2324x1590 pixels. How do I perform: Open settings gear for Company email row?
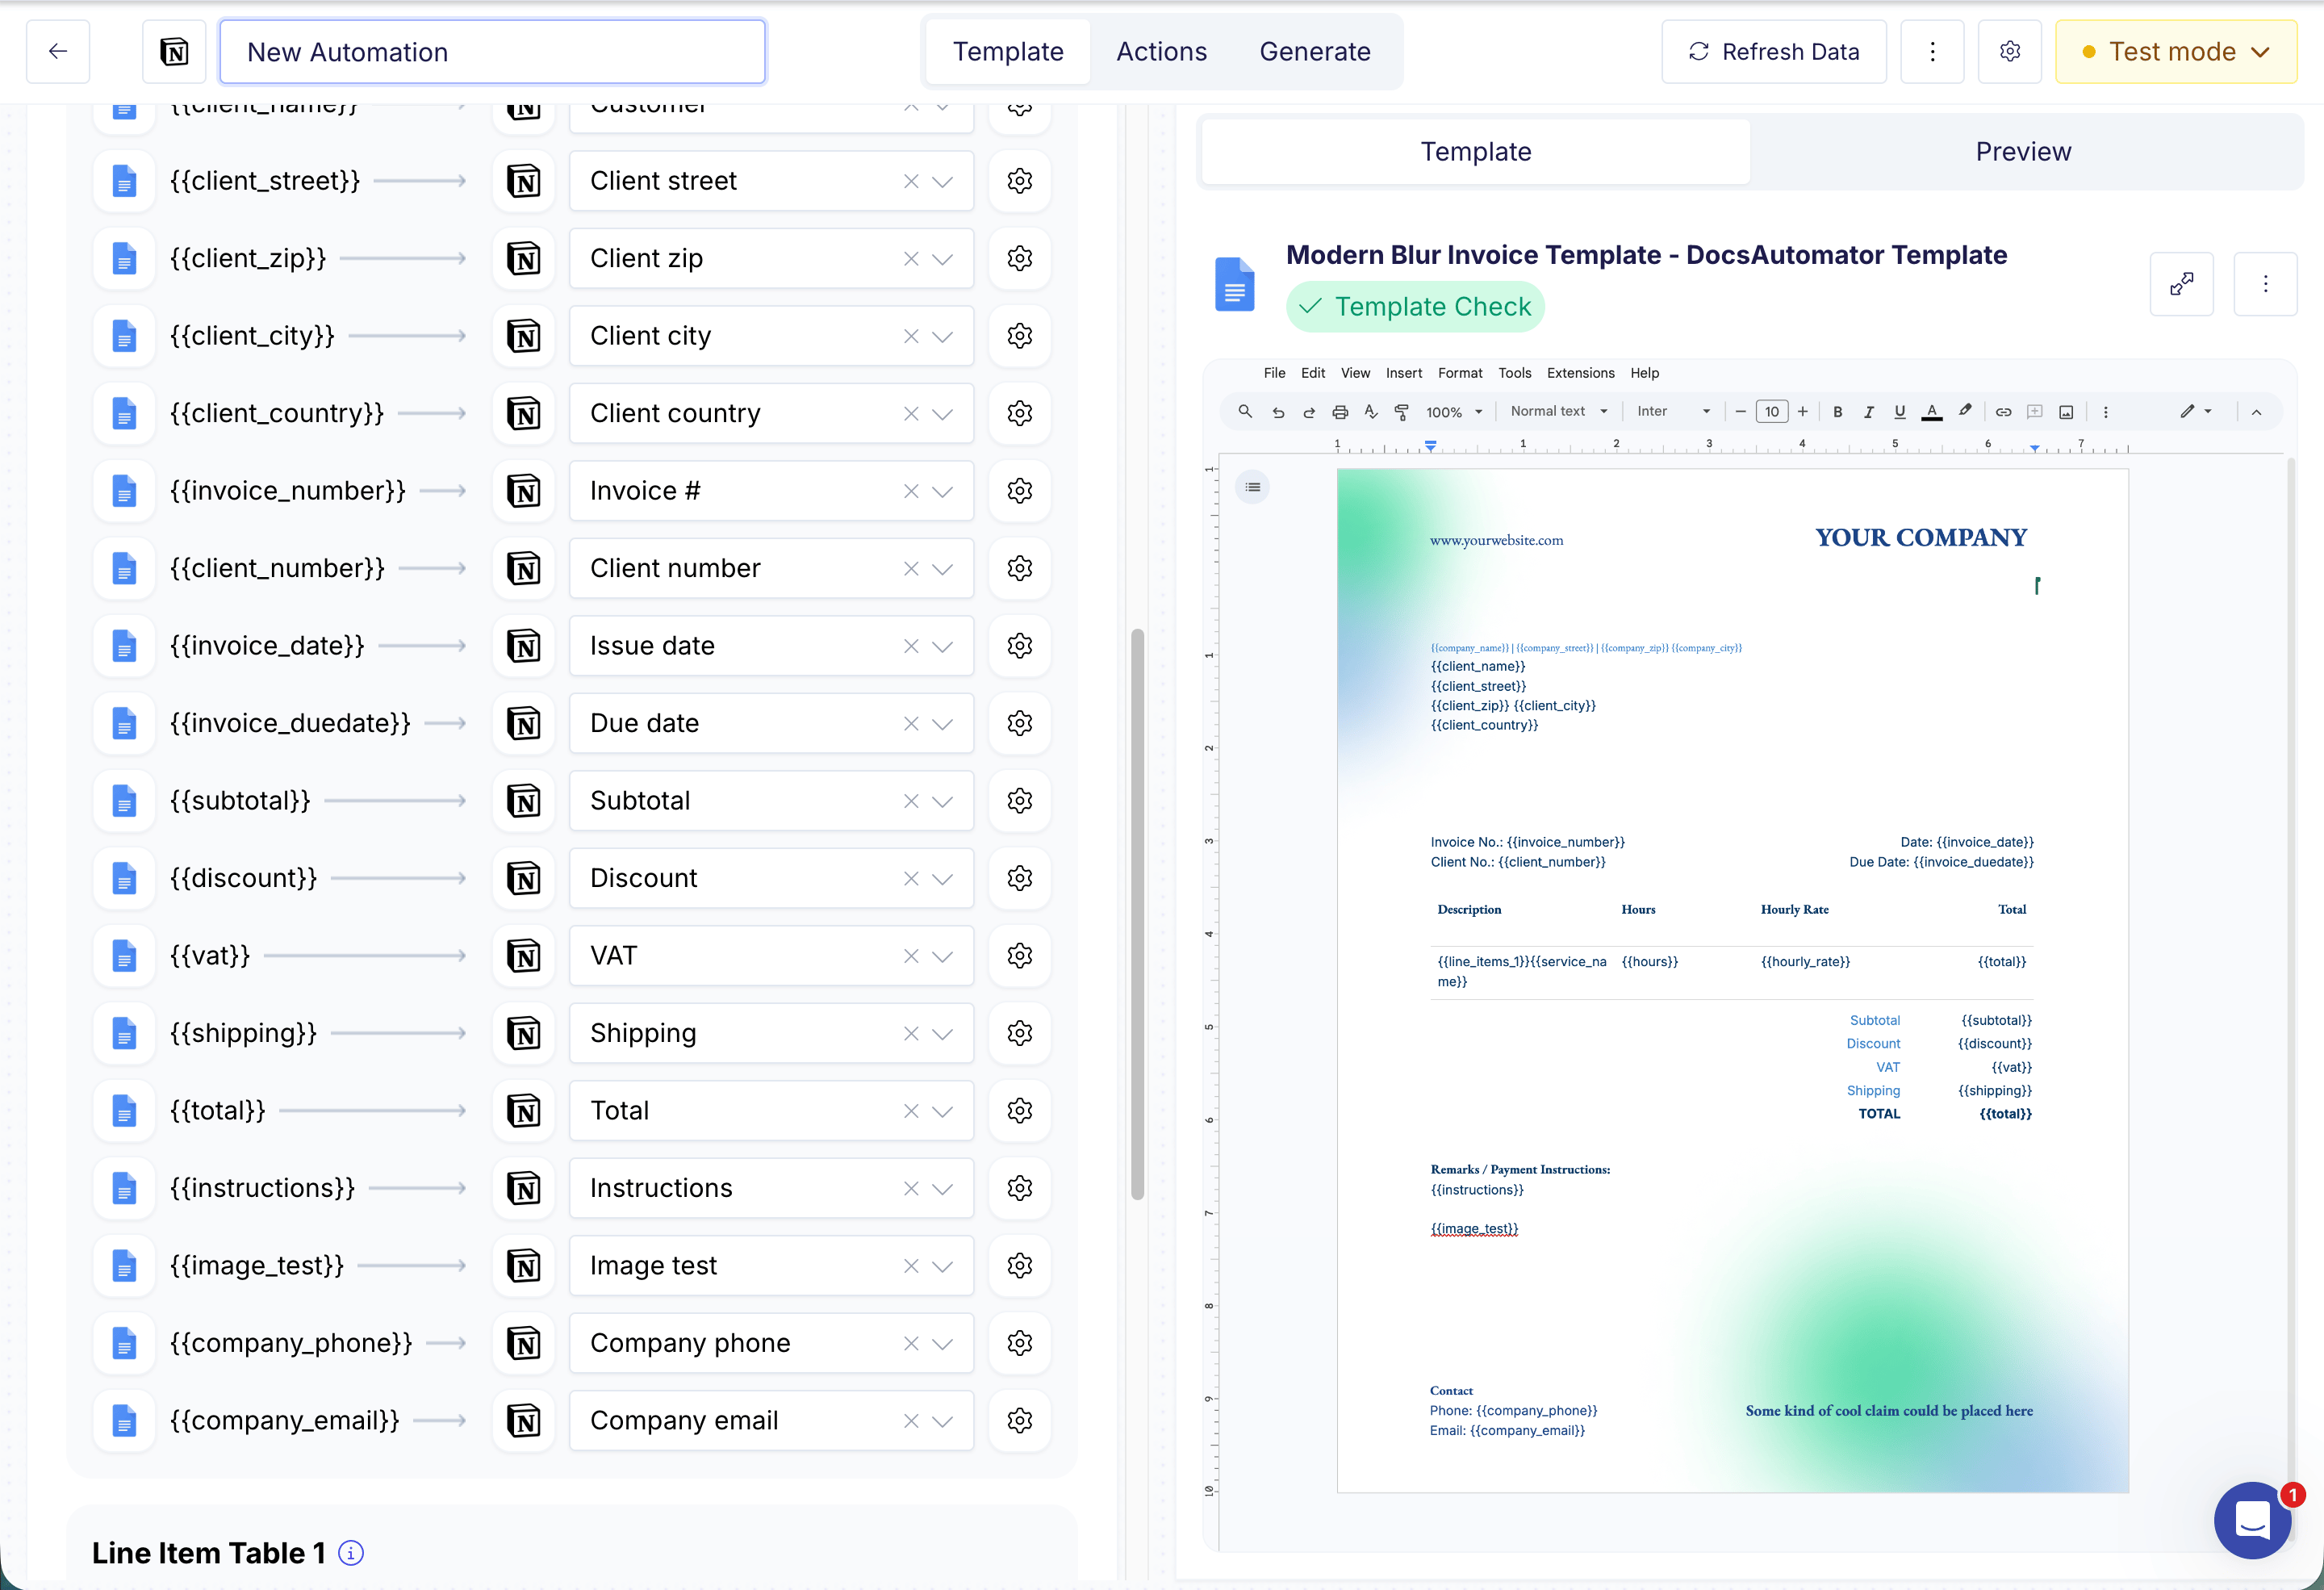[x=1019, y=1421]
